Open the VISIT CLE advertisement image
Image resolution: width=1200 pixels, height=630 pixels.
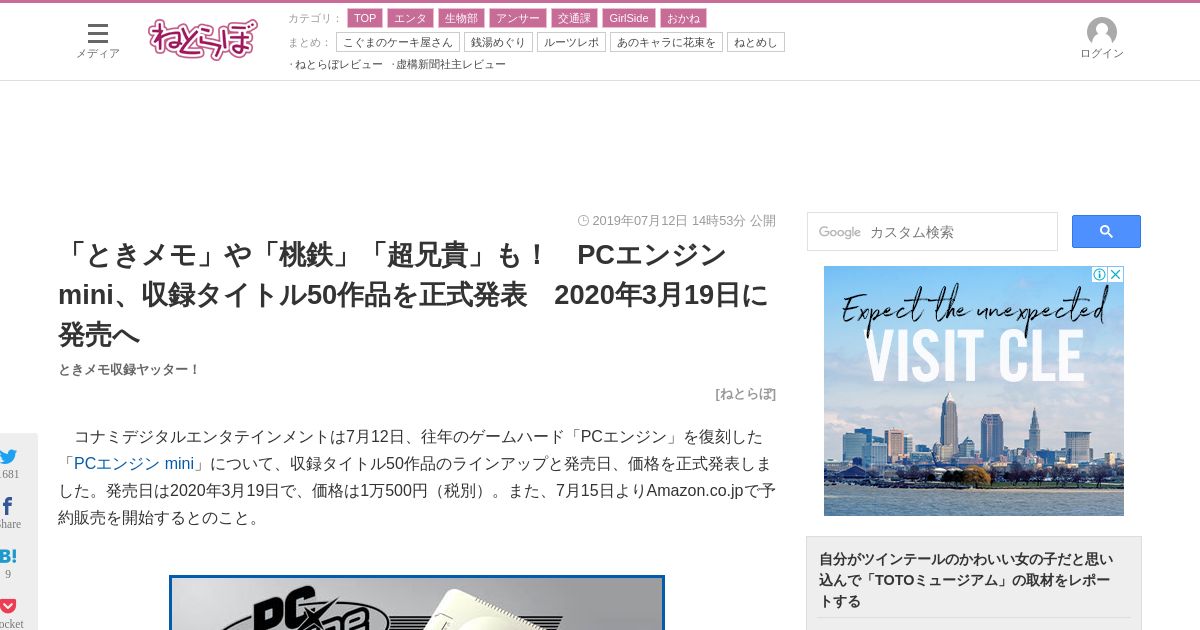click(974, 391)
